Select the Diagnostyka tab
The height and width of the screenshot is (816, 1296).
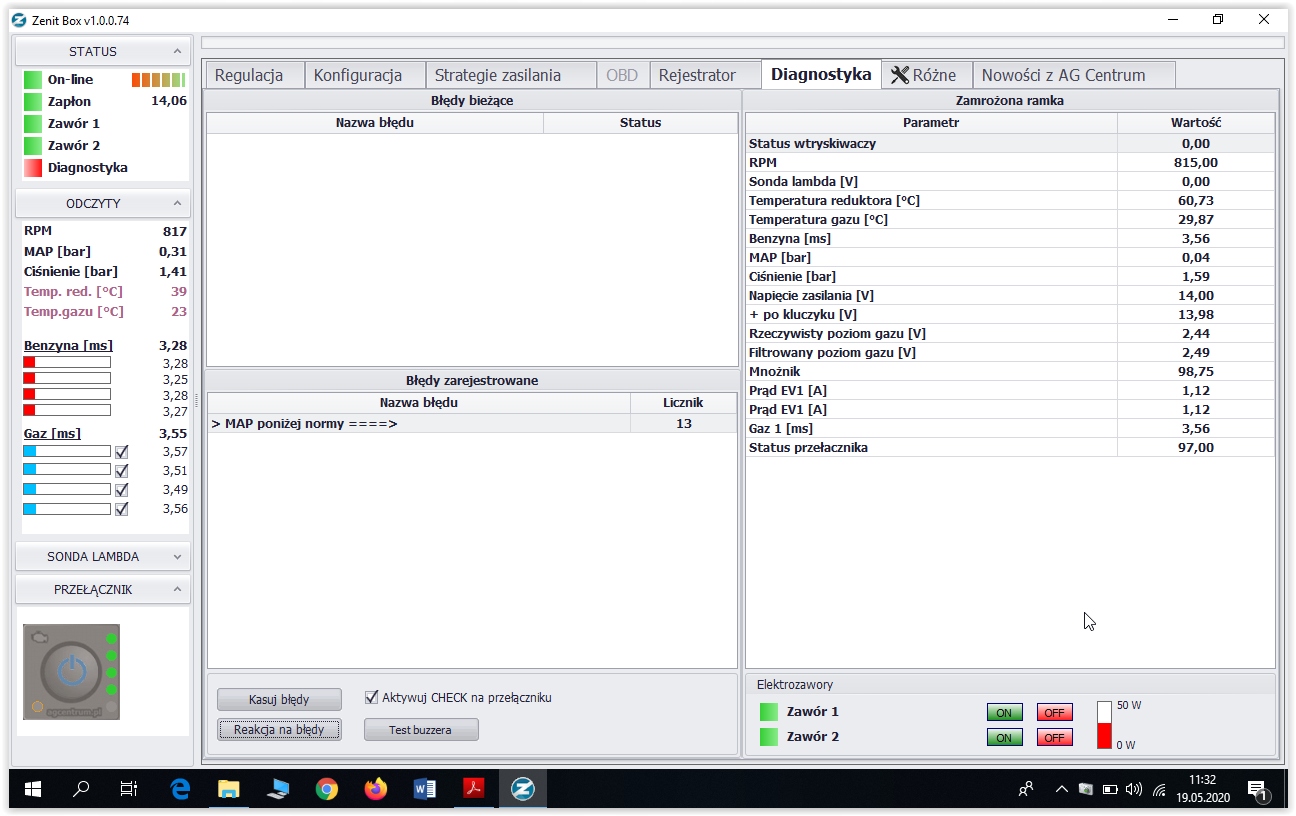(821, 74)
